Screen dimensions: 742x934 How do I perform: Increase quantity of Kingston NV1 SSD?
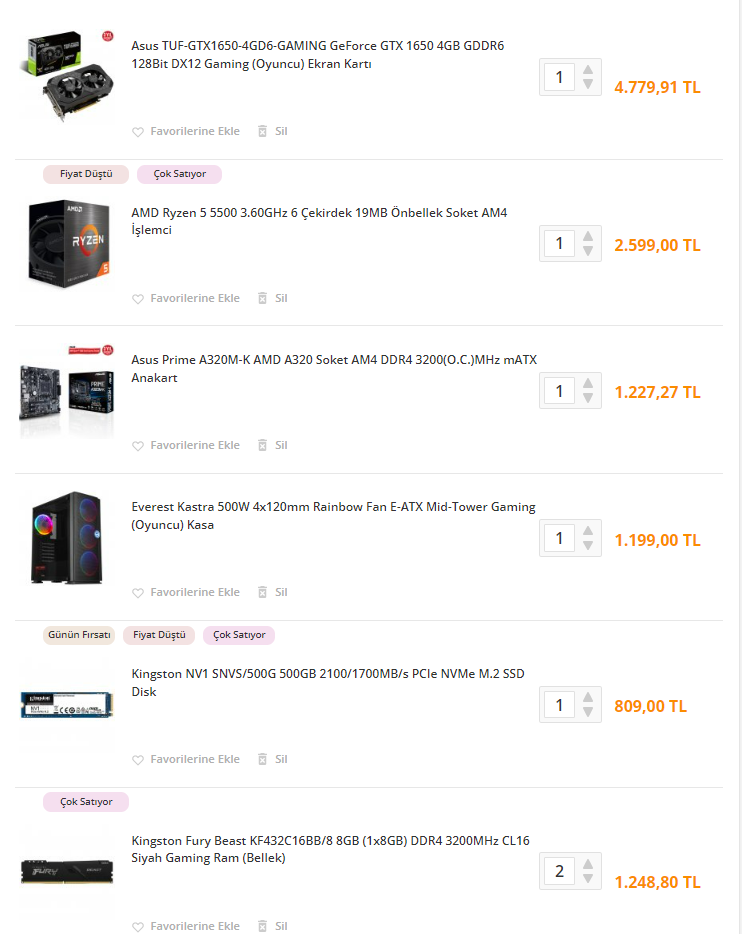(x=588, y=697)
